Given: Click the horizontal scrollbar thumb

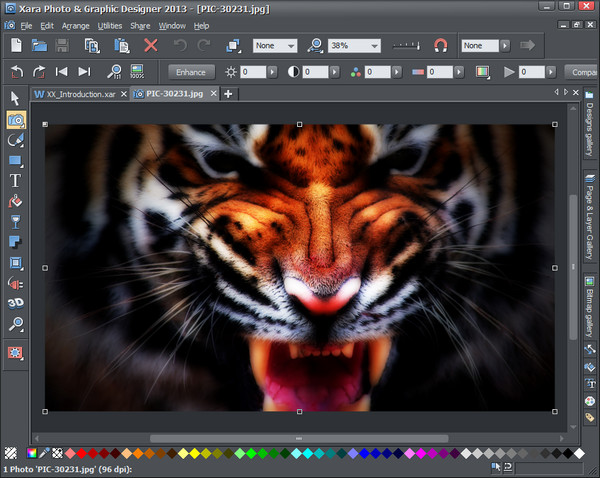Looking at the screenshot, I should 299,438.
